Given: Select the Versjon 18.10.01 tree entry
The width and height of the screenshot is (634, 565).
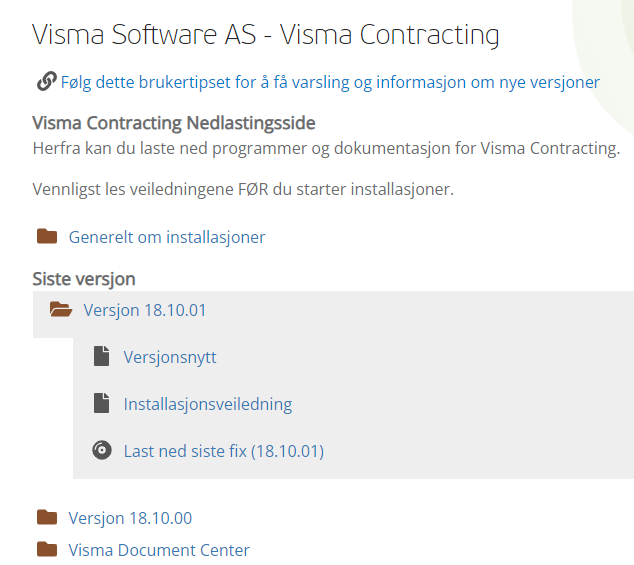Looking at the screenshot, I should [x=145, y=311].
